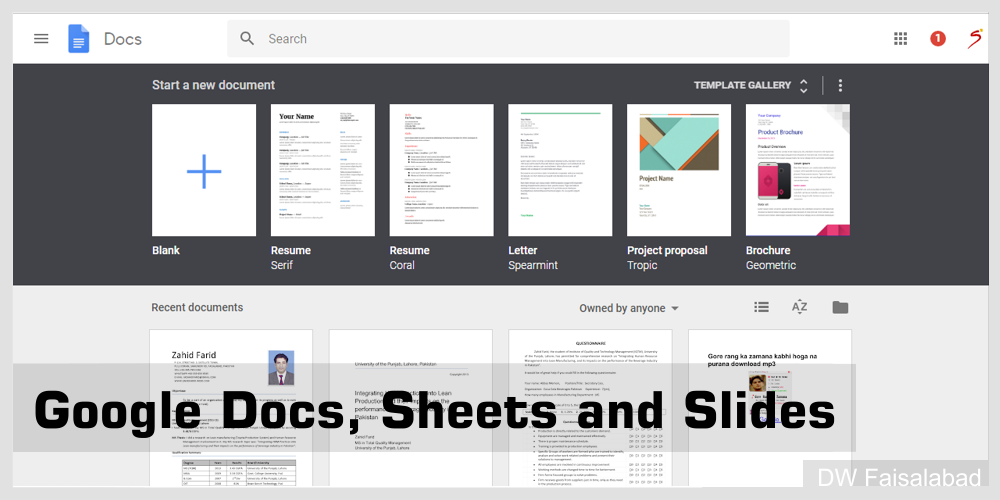Viewport: 1000px width, 500px height.
Task: Open the file picker folder icon
Action: pyautogui.click(x=840, y=307)
